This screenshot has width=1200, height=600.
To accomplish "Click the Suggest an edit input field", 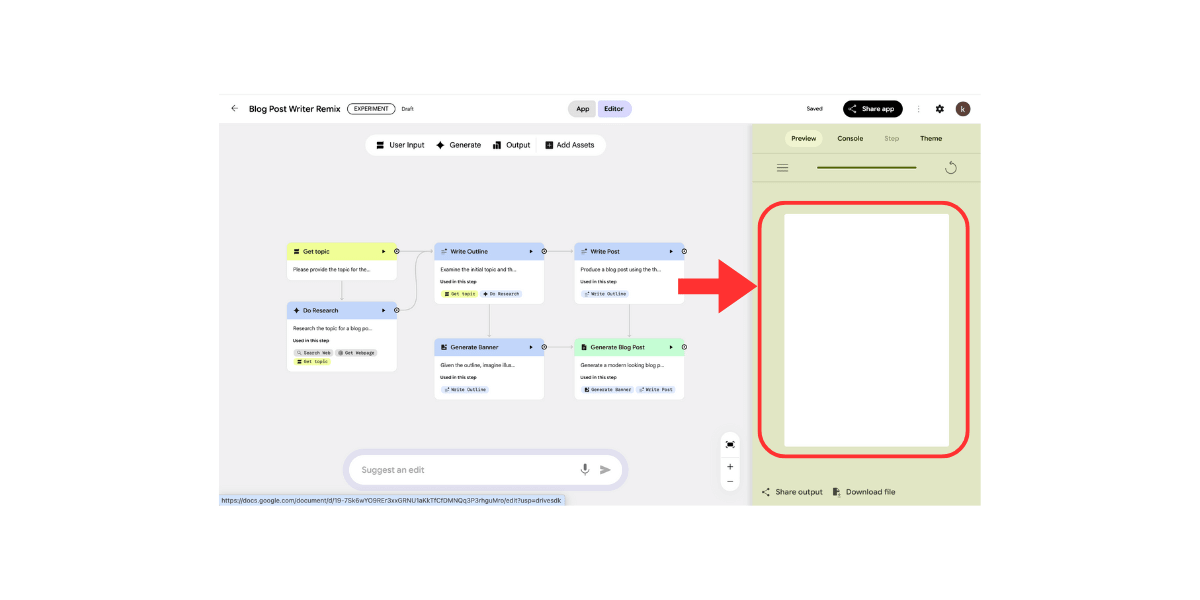I will click(460, 470).
